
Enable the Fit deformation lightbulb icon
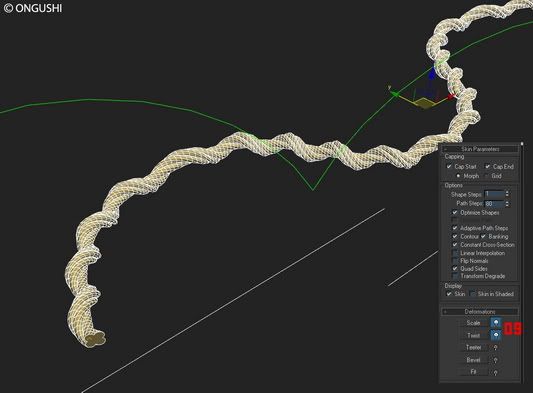click(496, 372)
